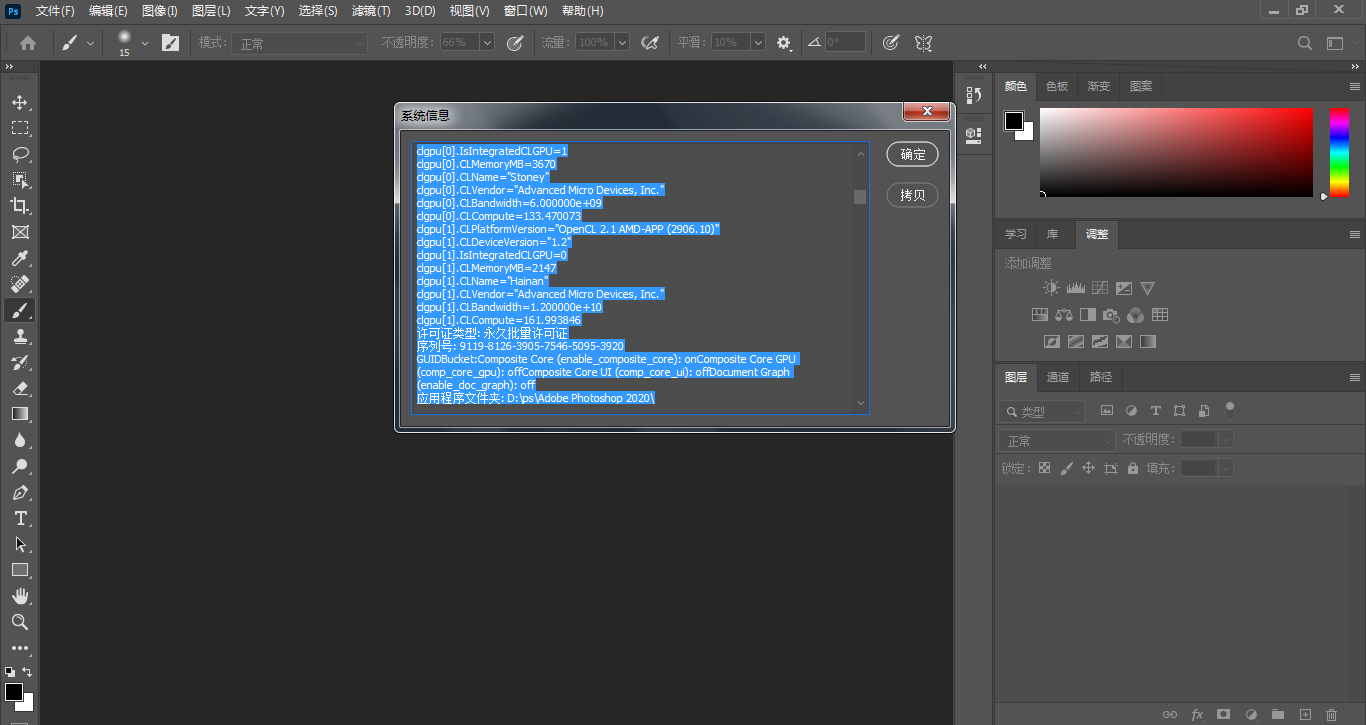
Task: Toggle filter for pixel layers icon
Action: [x=1107, y=411]
